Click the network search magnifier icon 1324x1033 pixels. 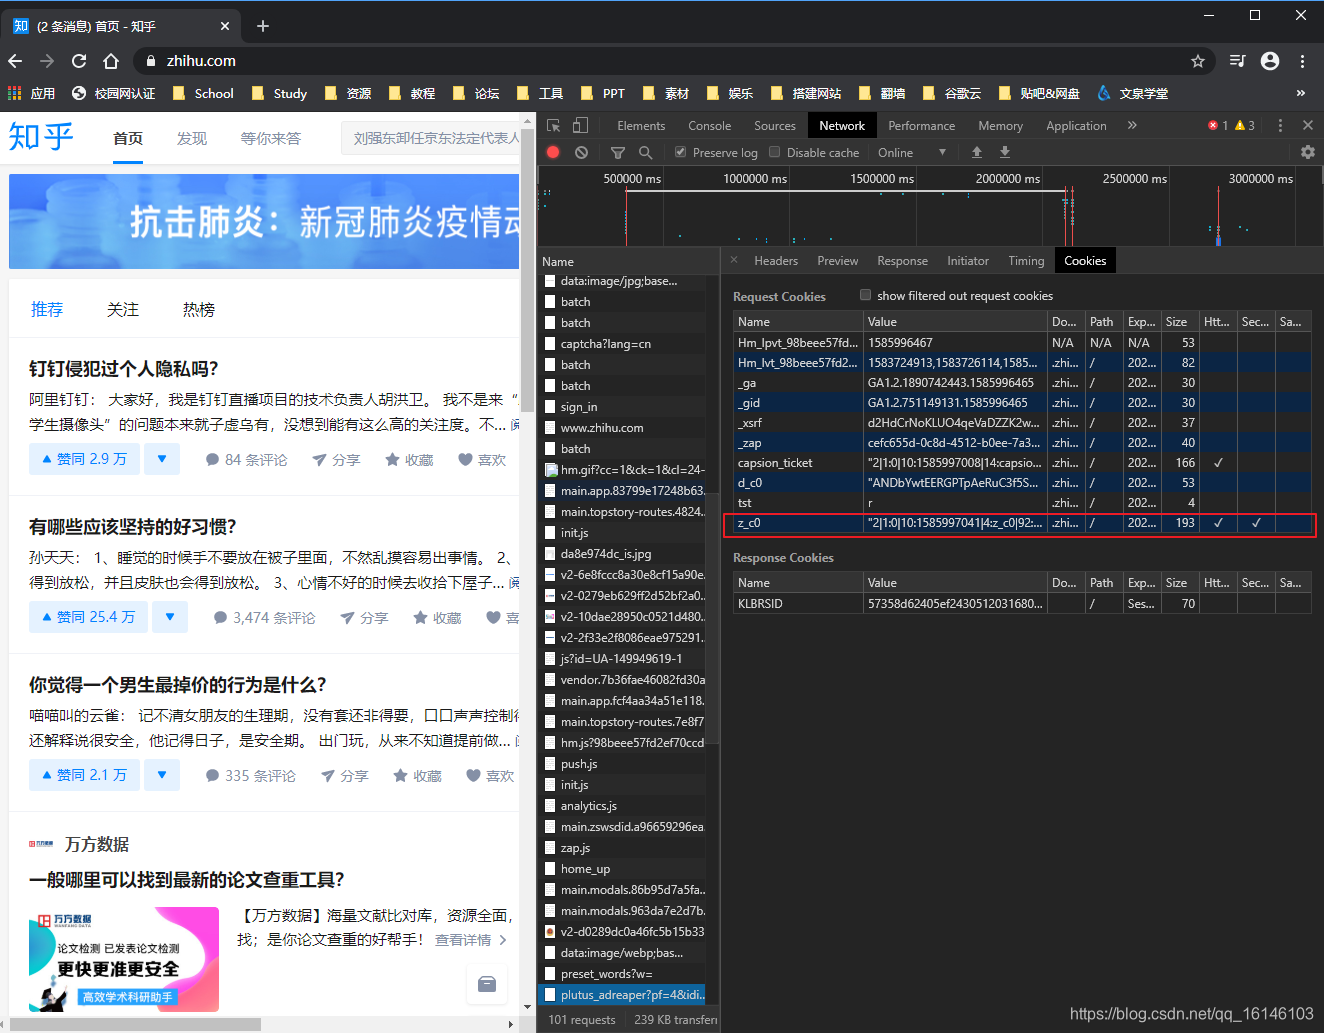[646, 152]
